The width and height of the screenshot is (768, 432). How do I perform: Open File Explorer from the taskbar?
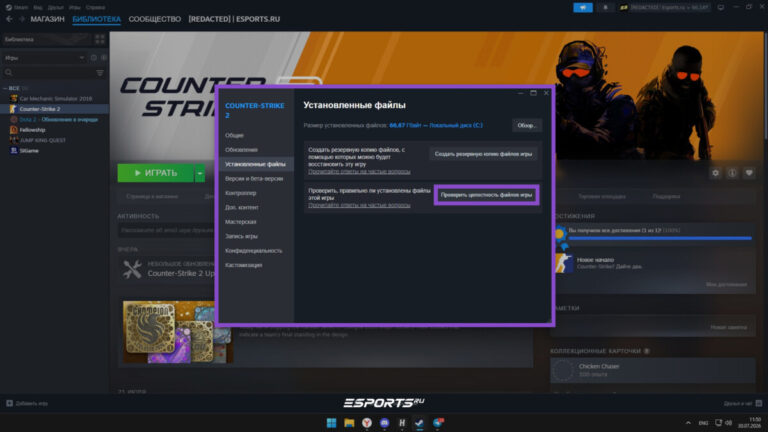[x=349, y=423]
